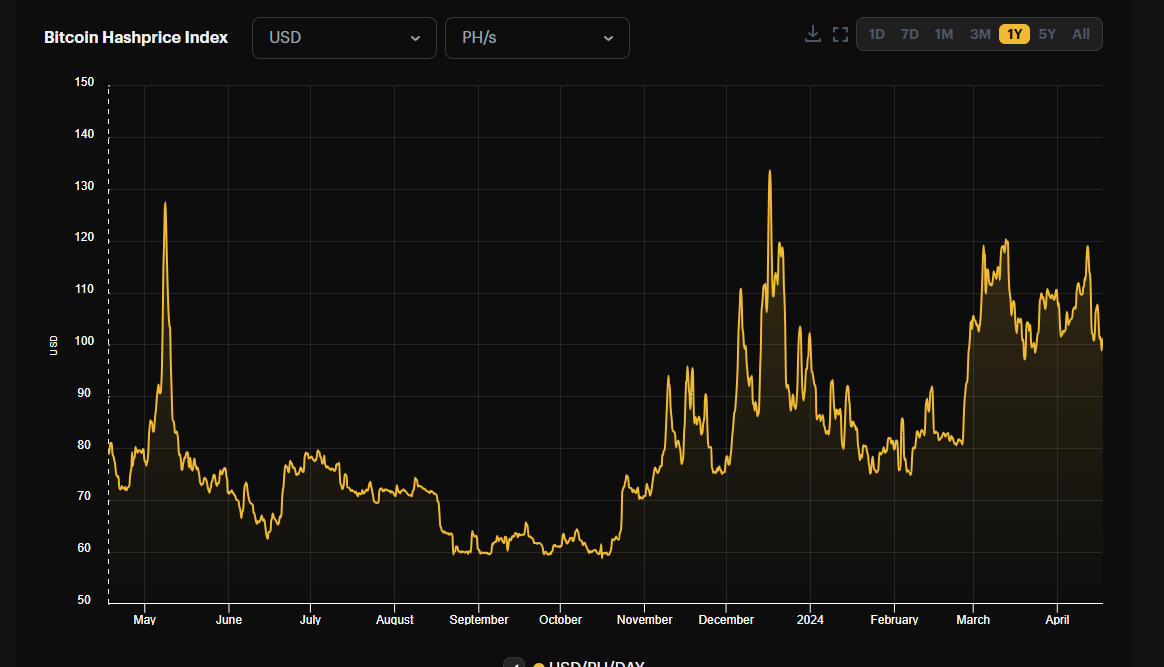This screenshot has width=1164, height=667.
Task: Click the August x-axis label
Action: pos(395,620)
